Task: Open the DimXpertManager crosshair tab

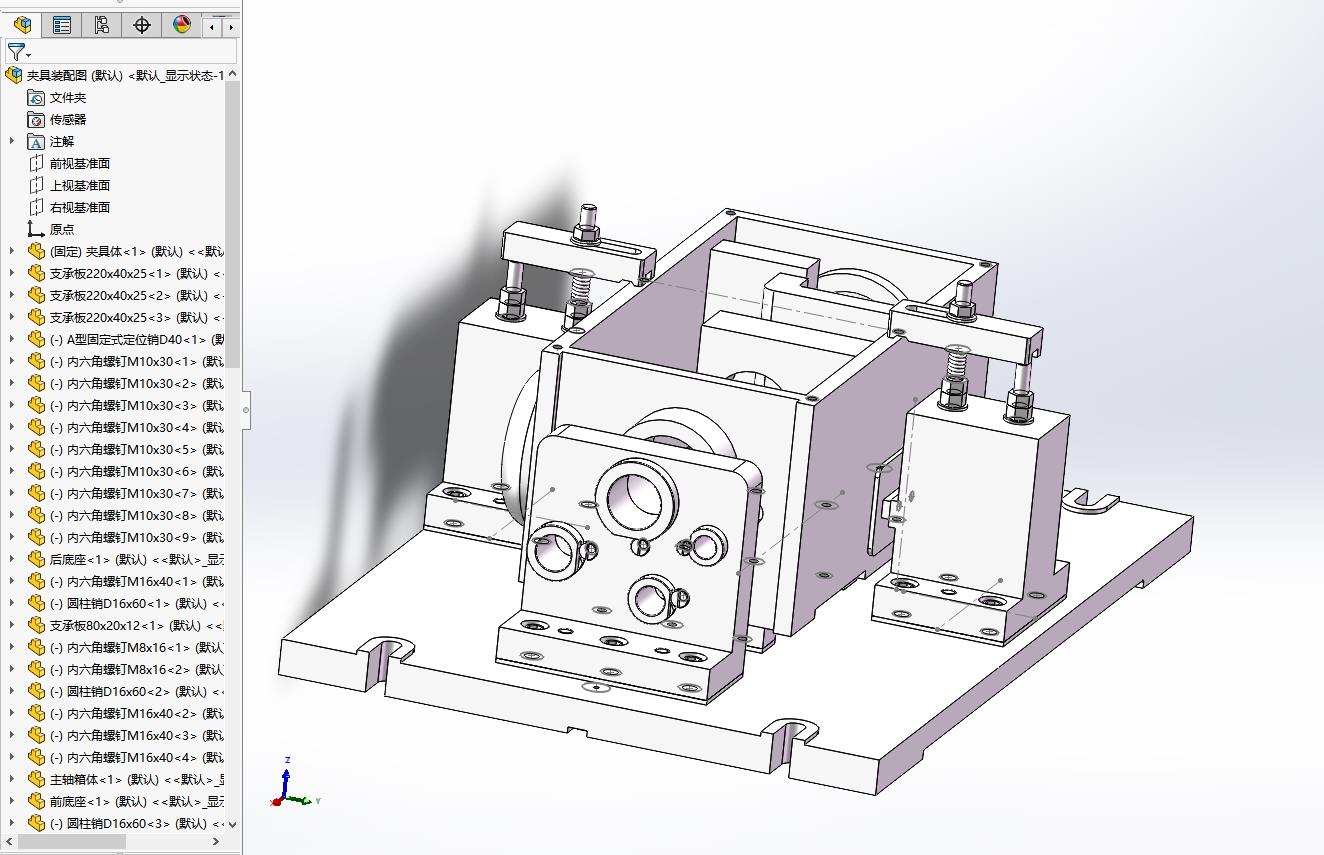Action: [x=141, y=25]
